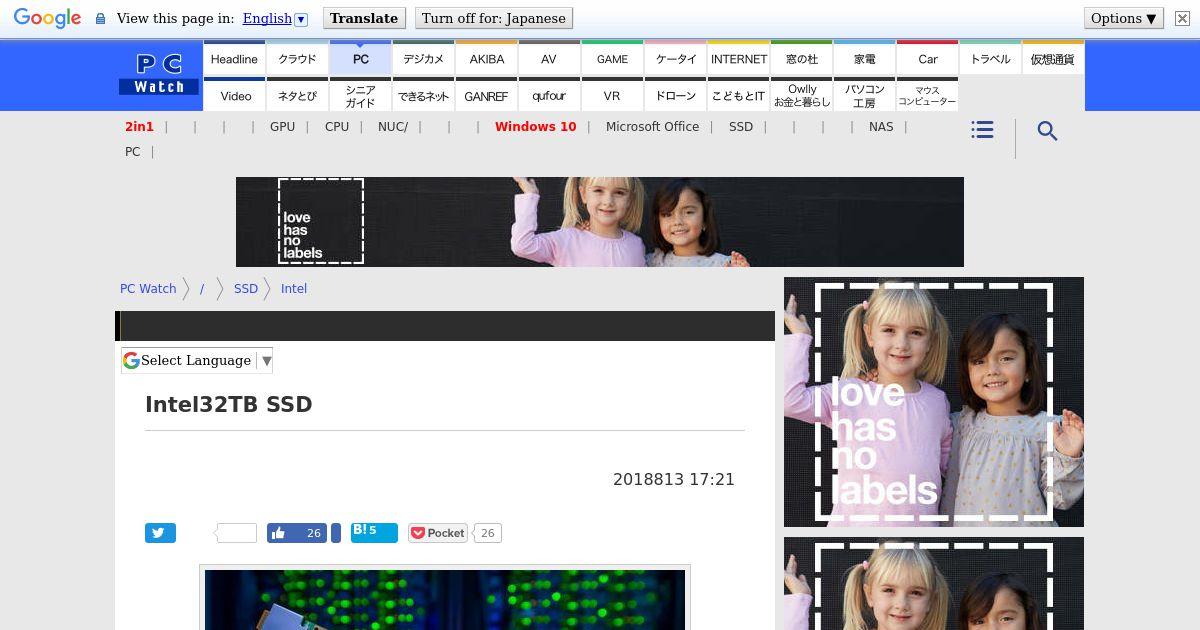The image size is (1200, 630).
Task: Open the デジカメ nav tab
Action: pos(423,58)
